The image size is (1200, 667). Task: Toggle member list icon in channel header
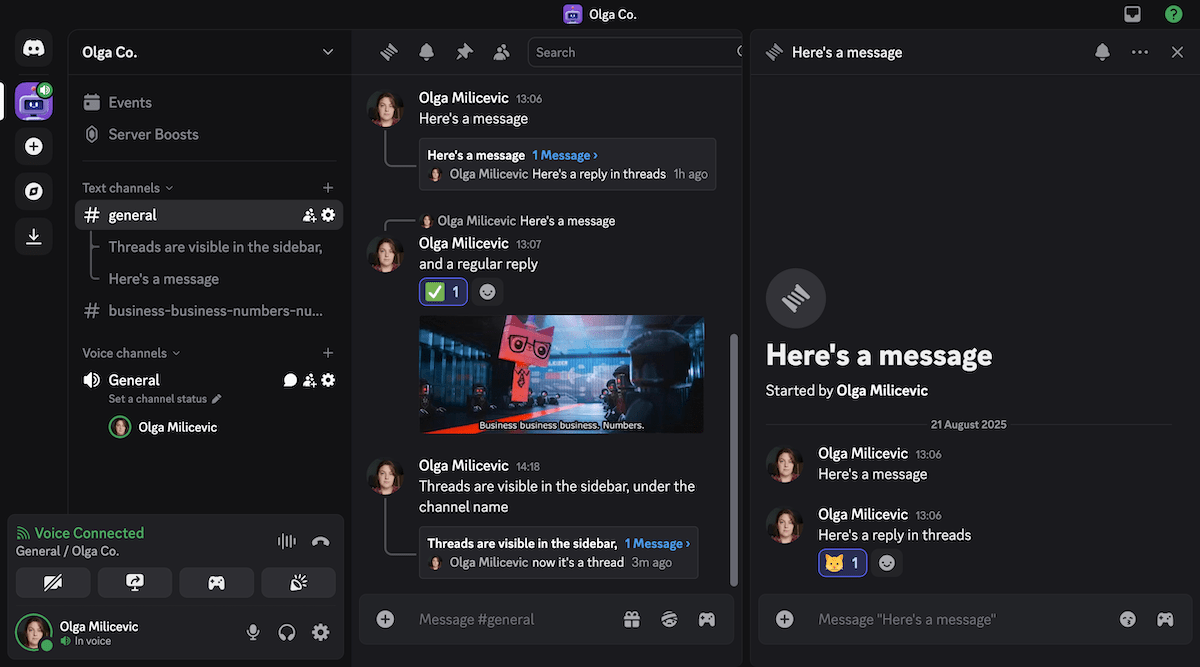tap(501, 52)
